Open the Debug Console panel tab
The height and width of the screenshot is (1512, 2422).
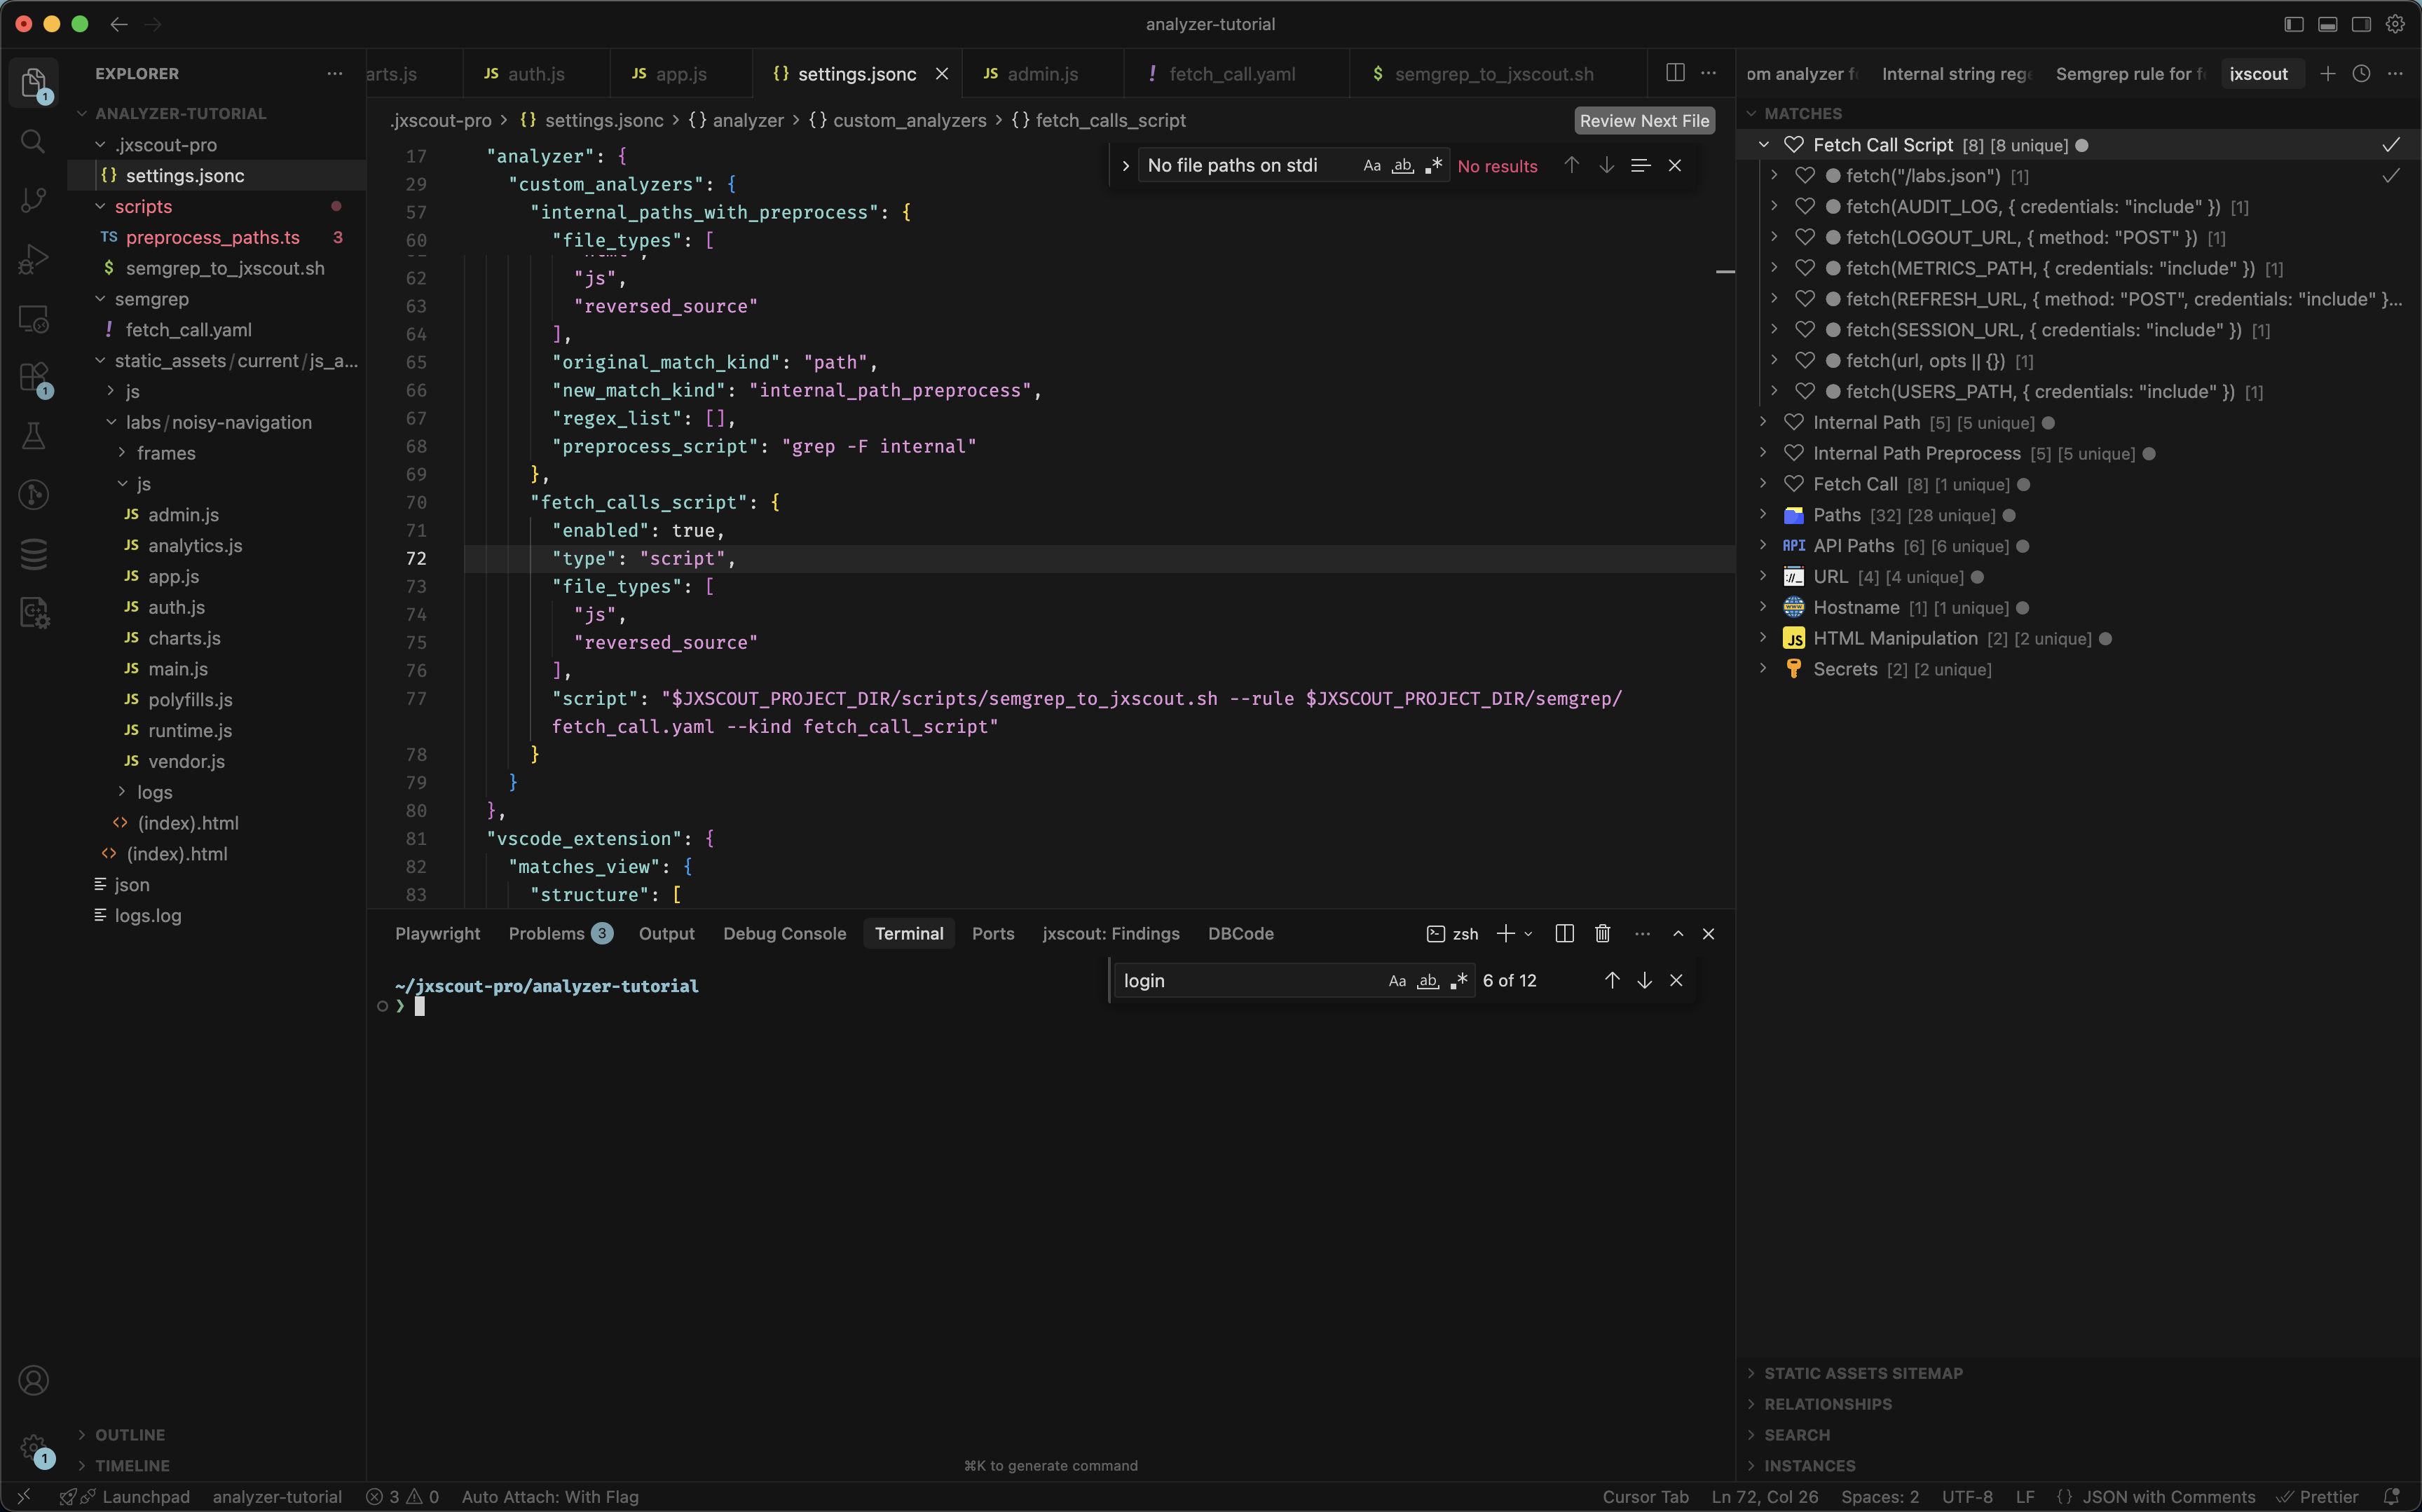coord(784,933)
